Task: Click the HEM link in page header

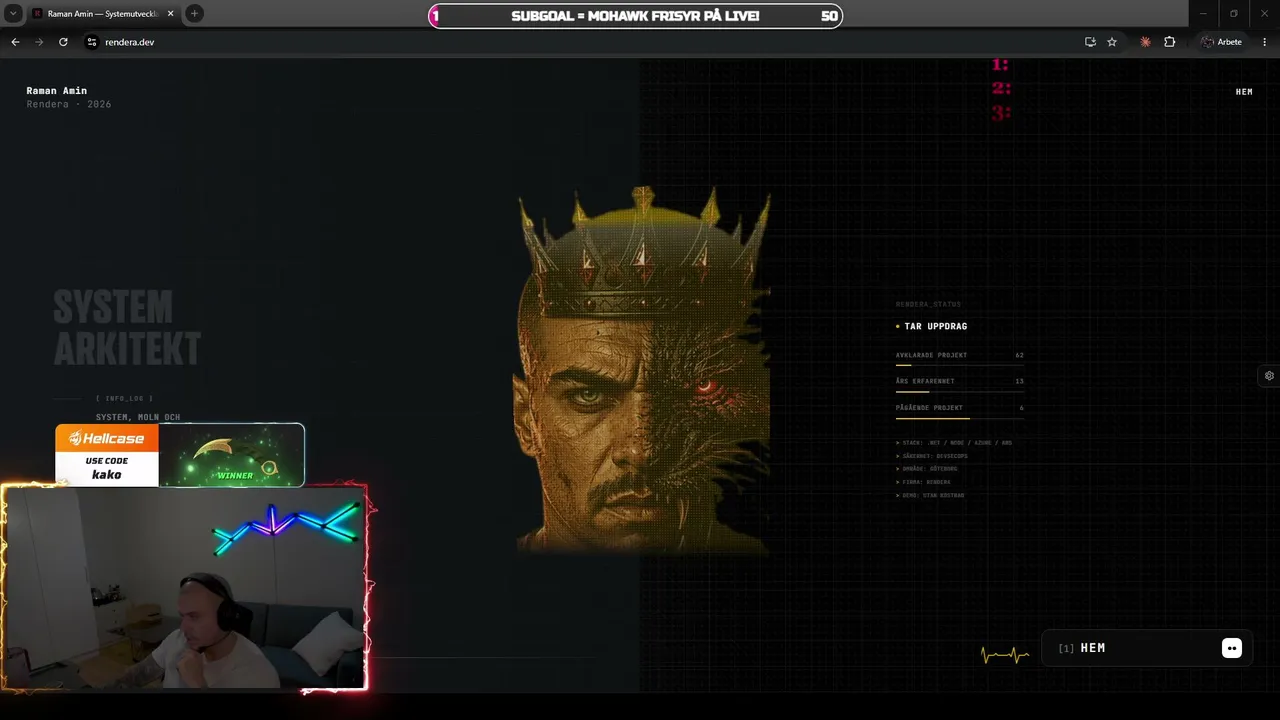Action: point(1244,92)
